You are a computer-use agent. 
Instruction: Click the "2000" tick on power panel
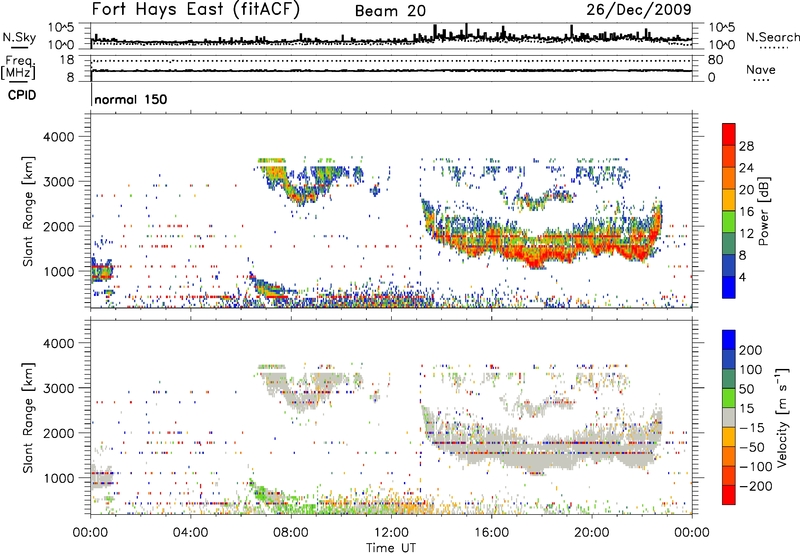pyautogui.click(x=58, y=226)
